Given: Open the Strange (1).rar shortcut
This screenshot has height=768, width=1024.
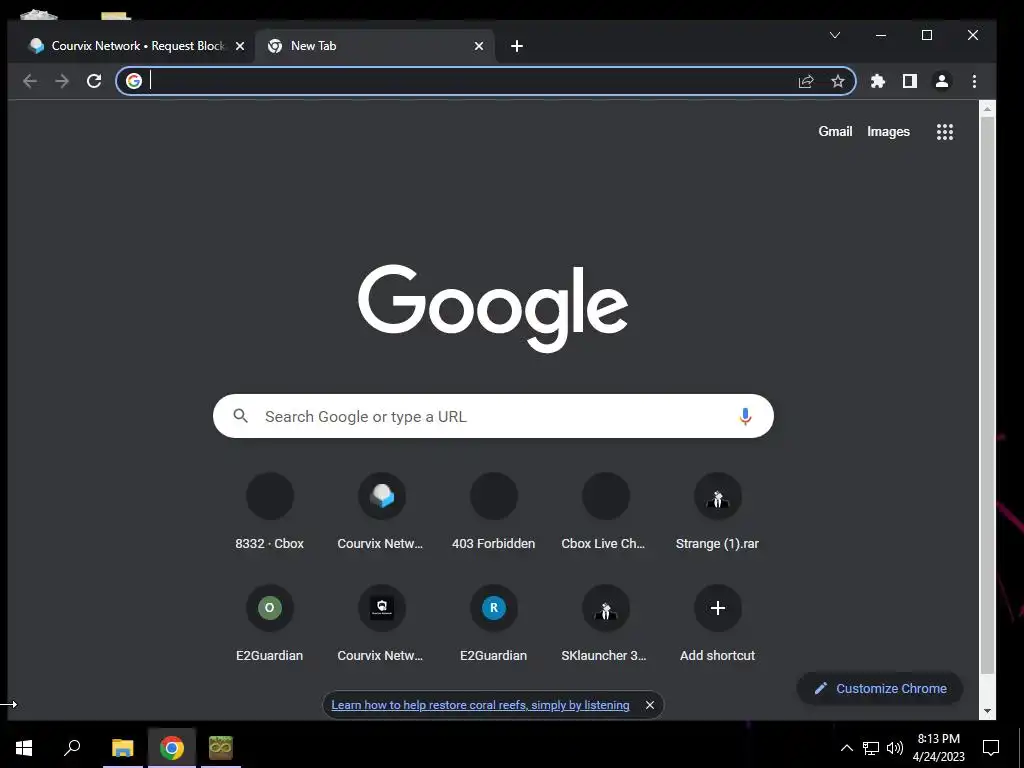Looking at the screenshot, I should [x=718, y=513].
